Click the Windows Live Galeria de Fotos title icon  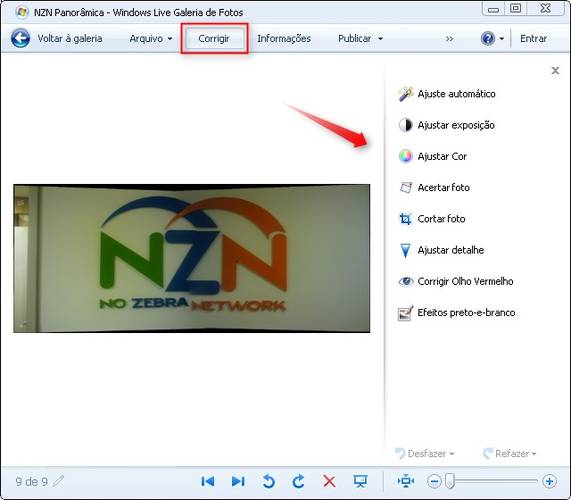22,12
